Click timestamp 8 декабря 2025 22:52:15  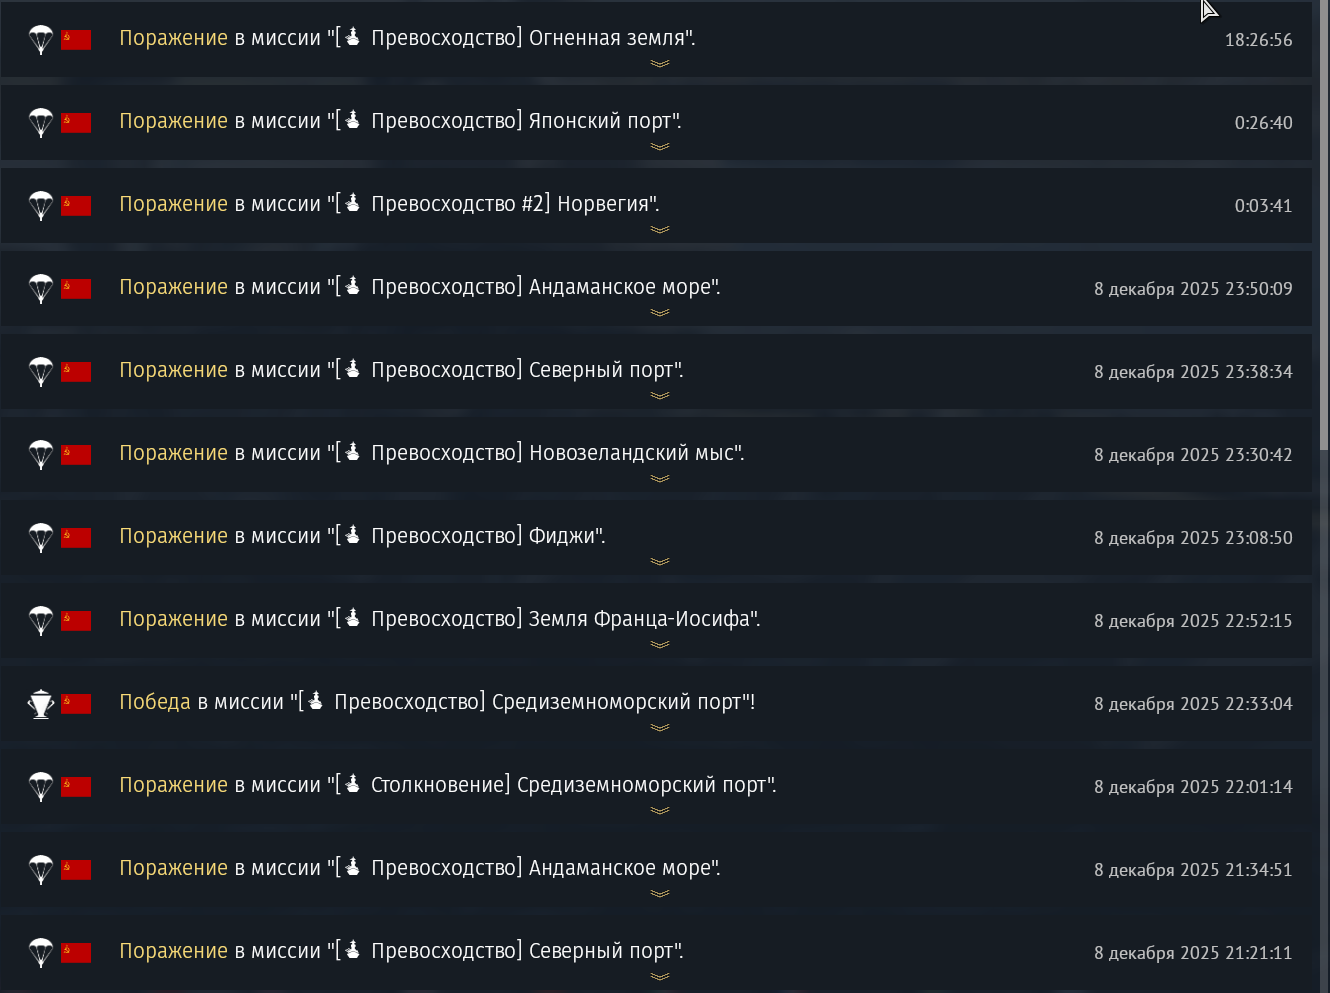[1192, 621]
